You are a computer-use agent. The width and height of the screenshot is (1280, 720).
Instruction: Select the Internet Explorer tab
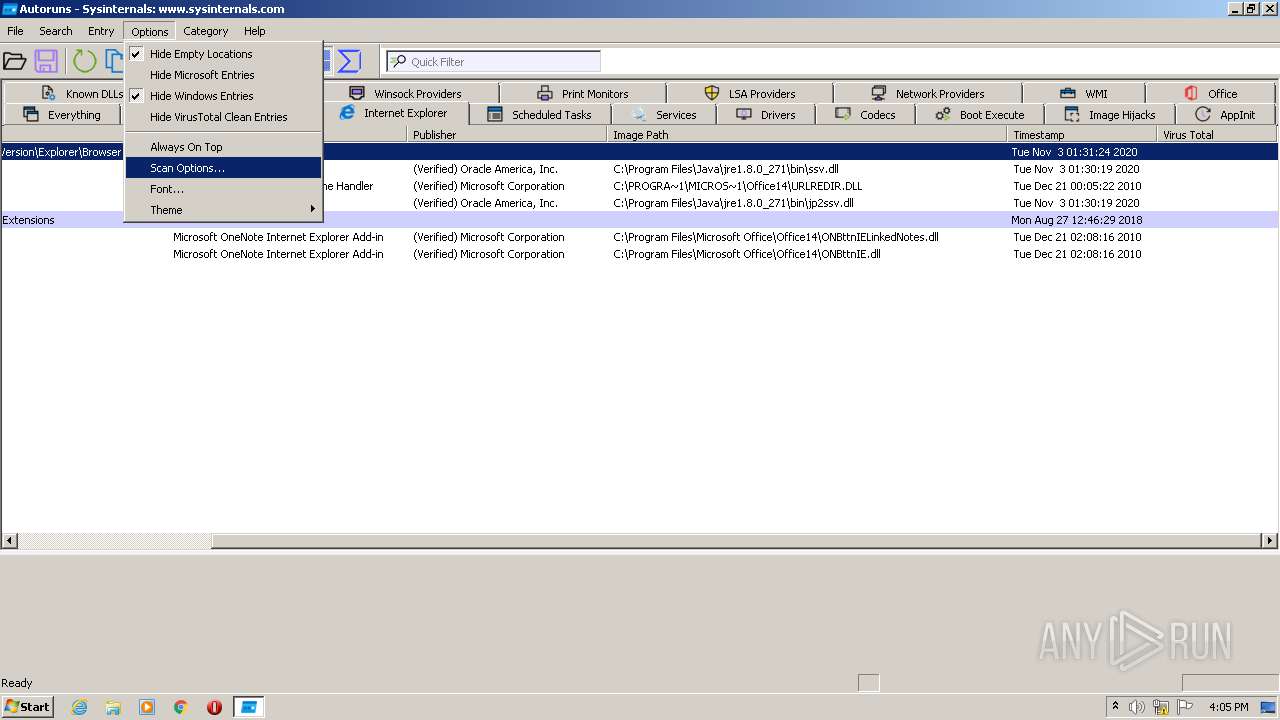tap(394, 113)
